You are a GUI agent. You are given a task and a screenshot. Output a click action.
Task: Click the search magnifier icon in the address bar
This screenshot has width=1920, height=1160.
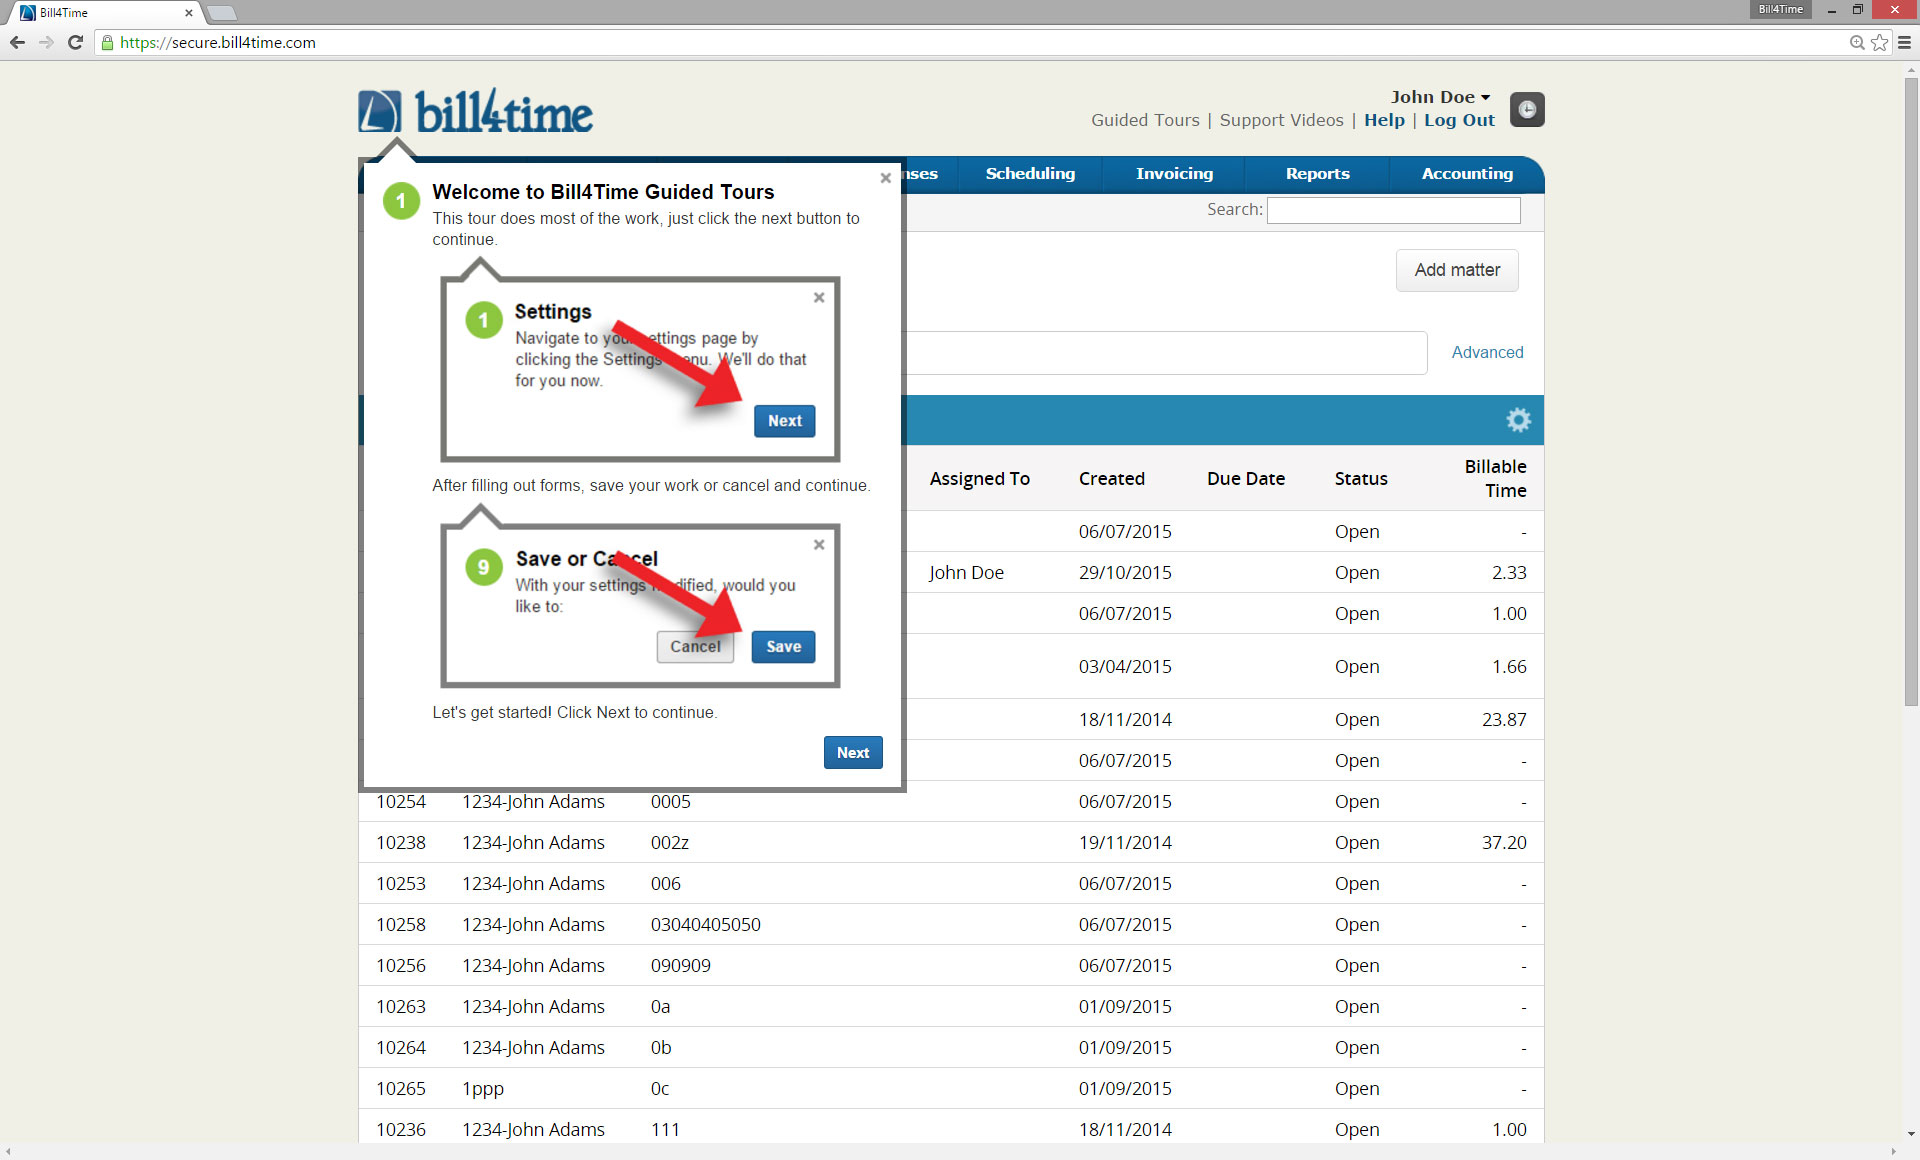coord(1857,43)
